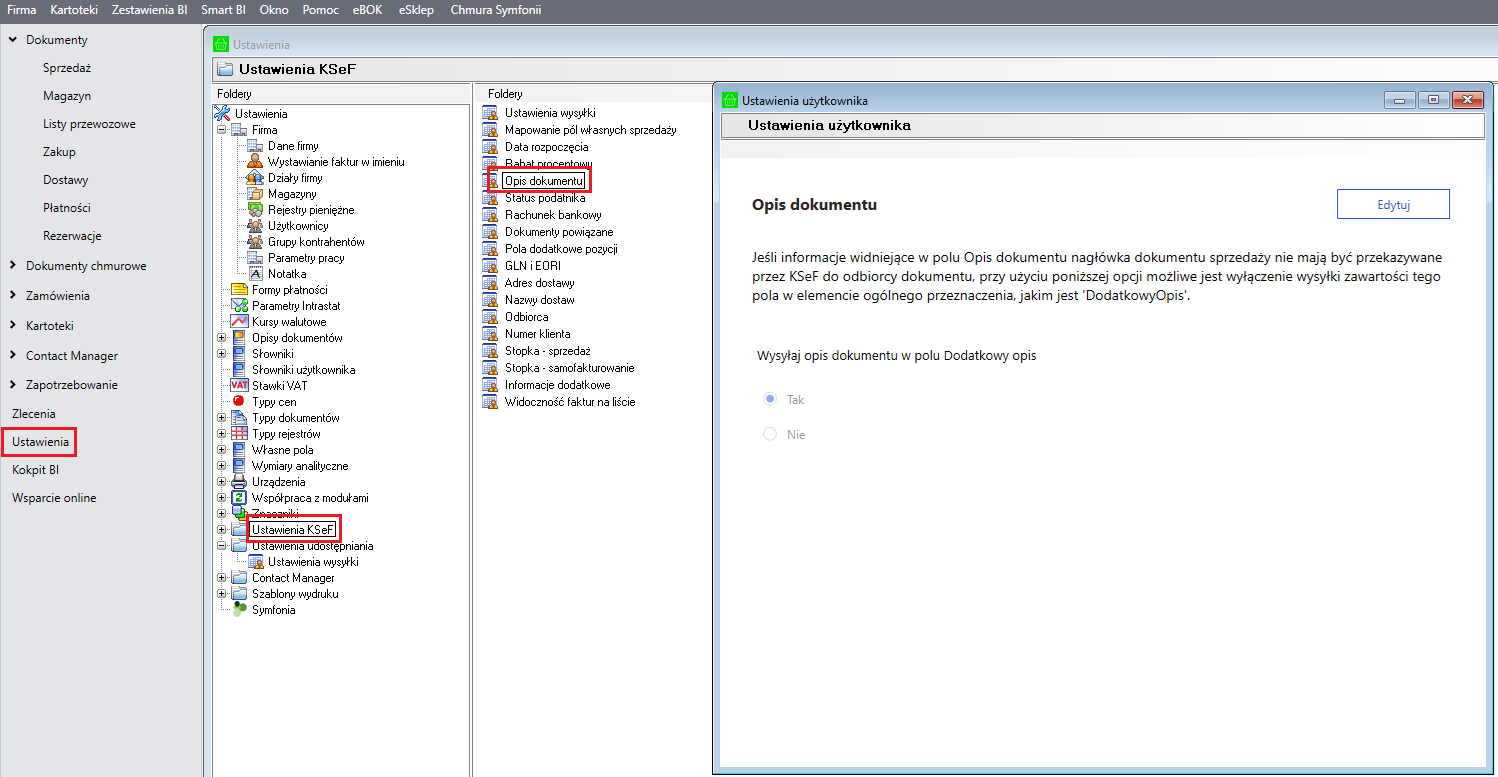Click the icon beside Data rozpoczęcia
This screenshot has height=777, width=1498.
490,147
